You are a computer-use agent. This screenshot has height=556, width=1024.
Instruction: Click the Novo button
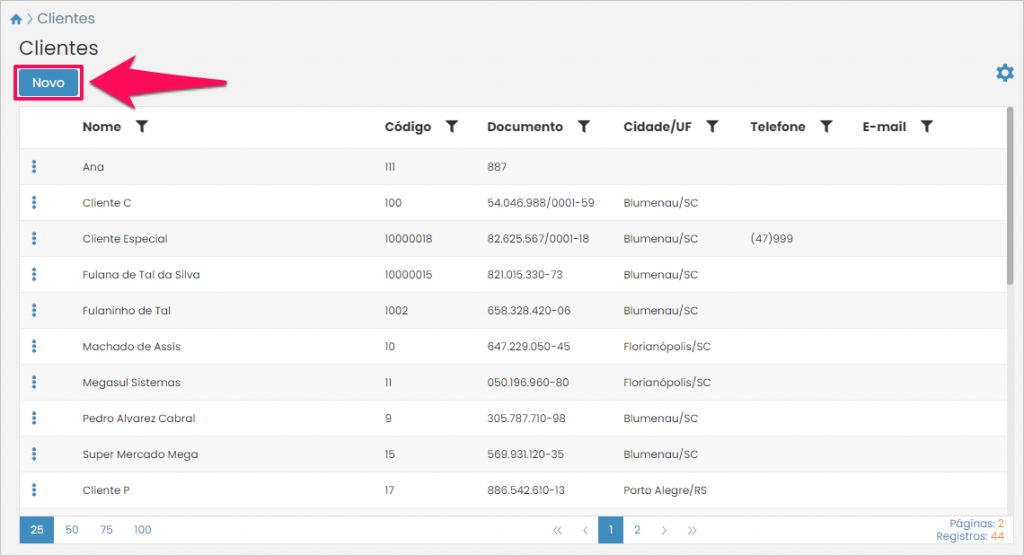pos(48,83)
